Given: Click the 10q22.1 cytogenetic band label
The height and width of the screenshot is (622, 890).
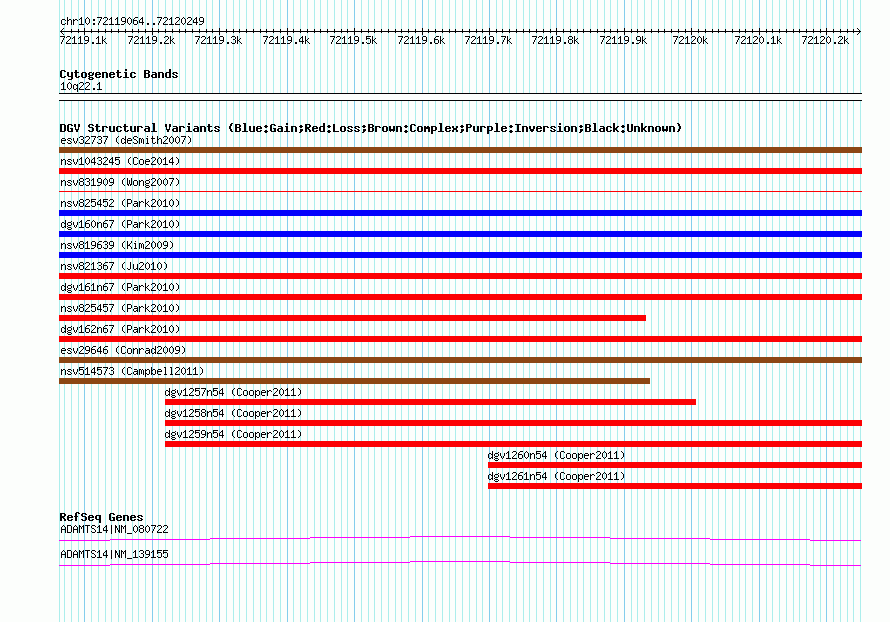Looking at the screenshot, I should point(81,86).
